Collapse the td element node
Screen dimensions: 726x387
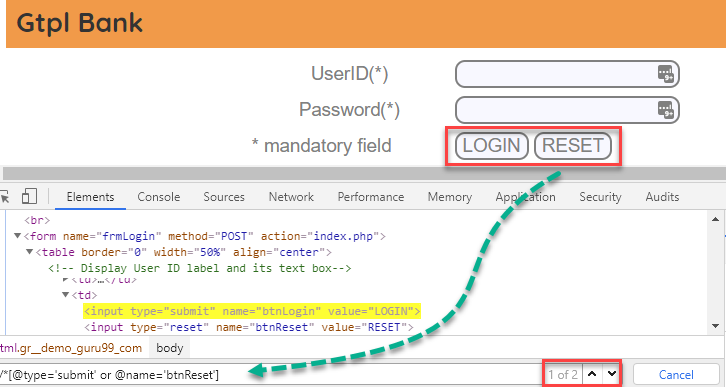click(66, 295)
